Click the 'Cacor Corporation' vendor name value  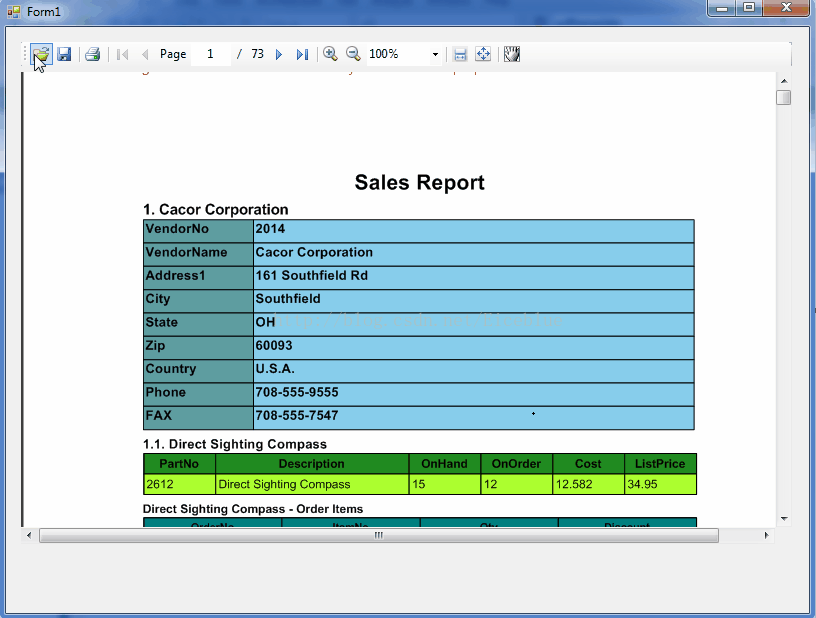tap(474, 254)
